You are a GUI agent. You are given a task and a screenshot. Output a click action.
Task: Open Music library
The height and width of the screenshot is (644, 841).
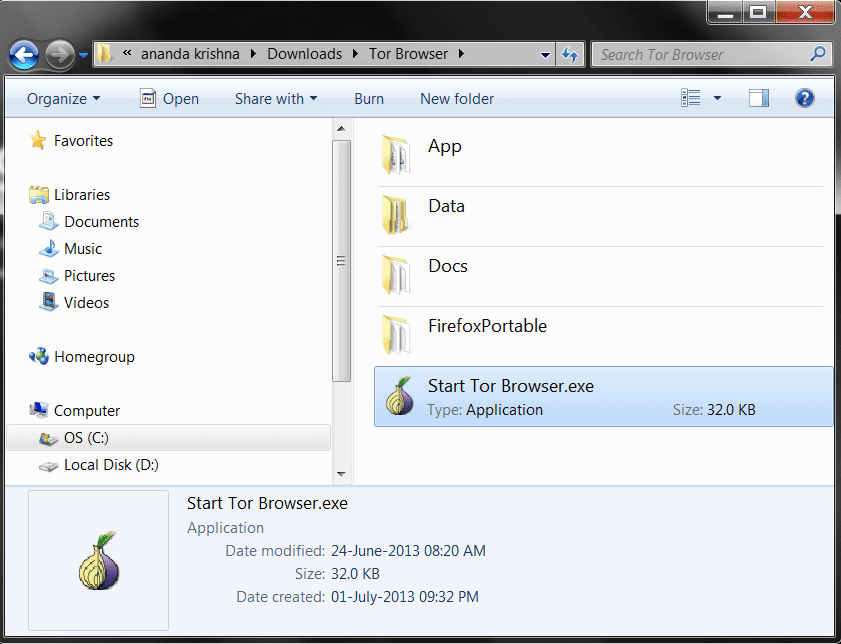(83, 249)
